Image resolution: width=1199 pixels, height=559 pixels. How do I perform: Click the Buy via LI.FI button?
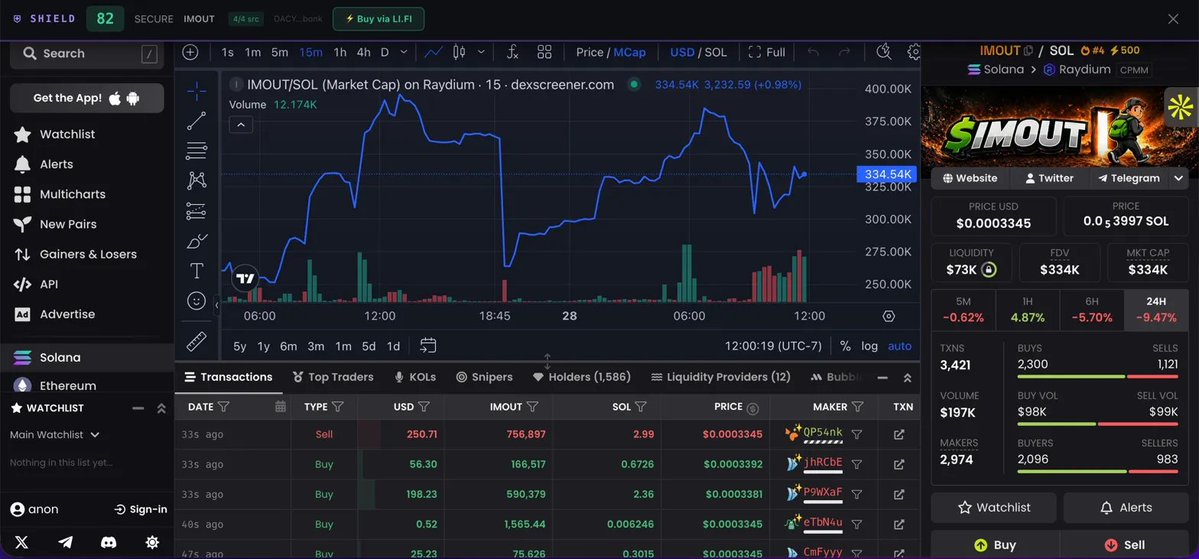379,19
